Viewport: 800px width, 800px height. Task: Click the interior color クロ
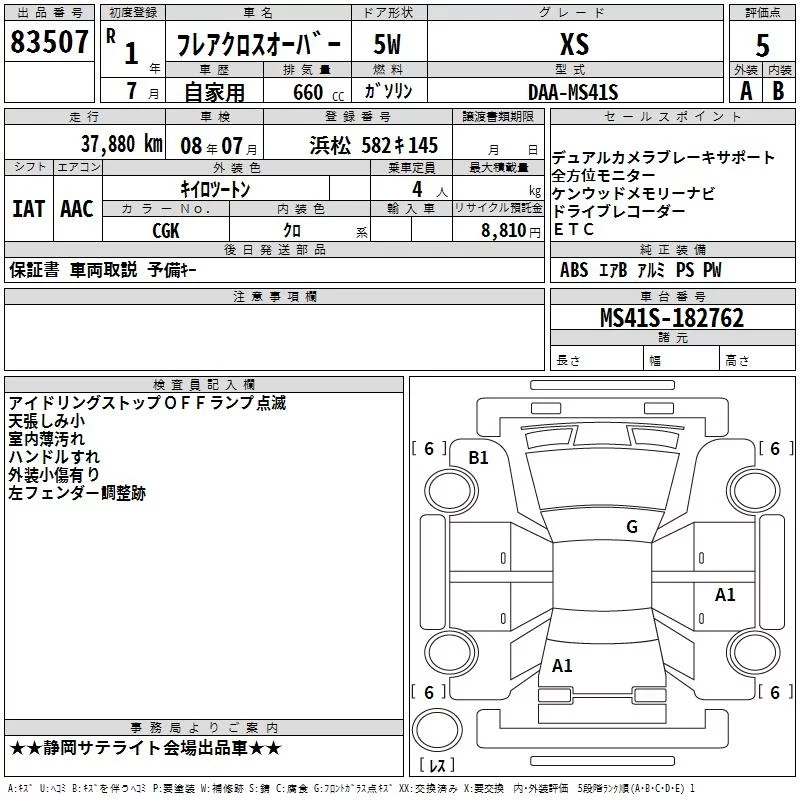292,231
